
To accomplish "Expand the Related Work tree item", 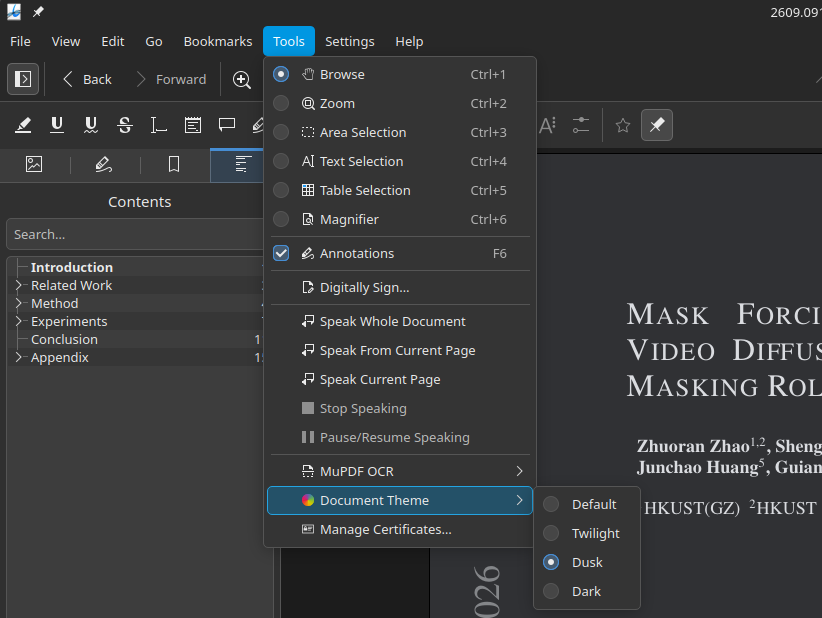I will [x=18, y=285].
